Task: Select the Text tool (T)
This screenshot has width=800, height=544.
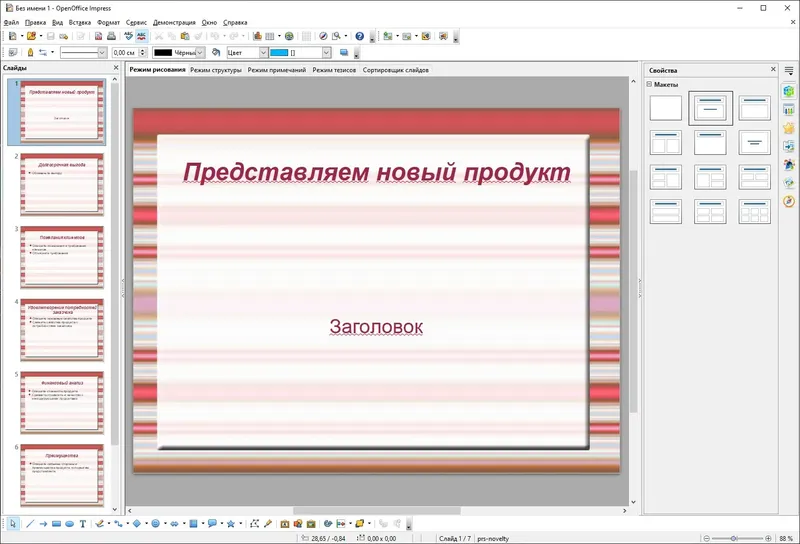Action: (83, 524)
